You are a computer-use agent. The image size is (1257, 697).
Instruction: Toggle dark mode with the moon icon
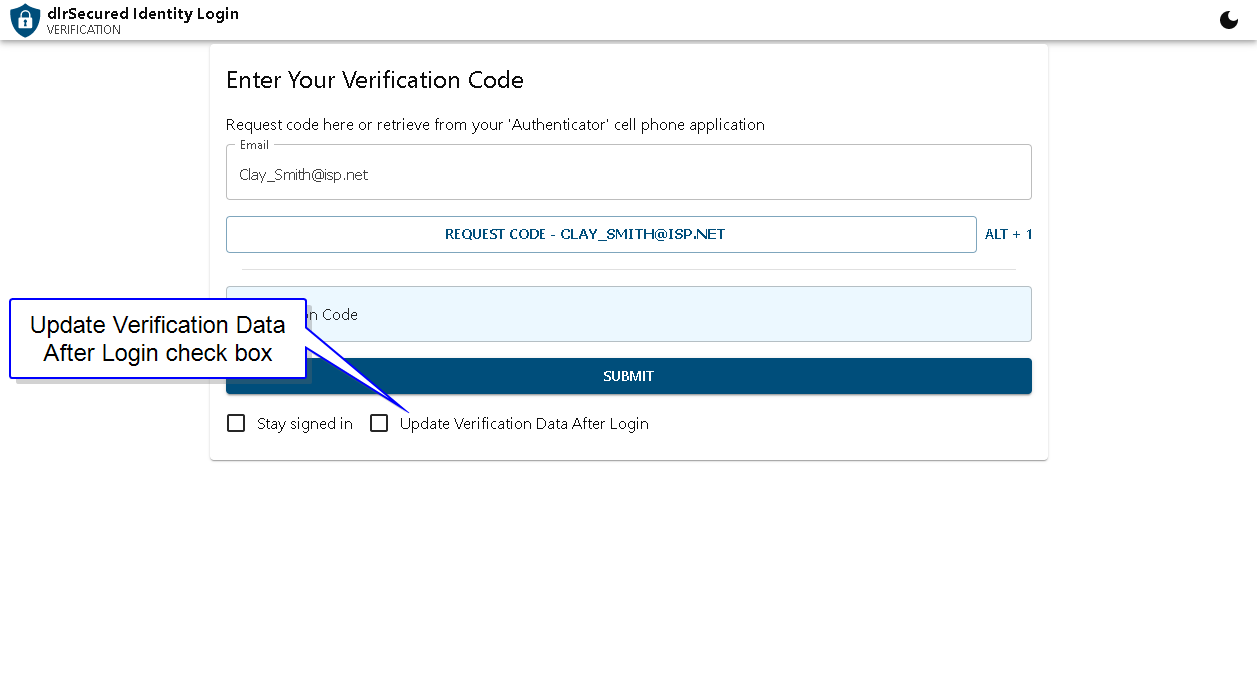(1229, 20)
